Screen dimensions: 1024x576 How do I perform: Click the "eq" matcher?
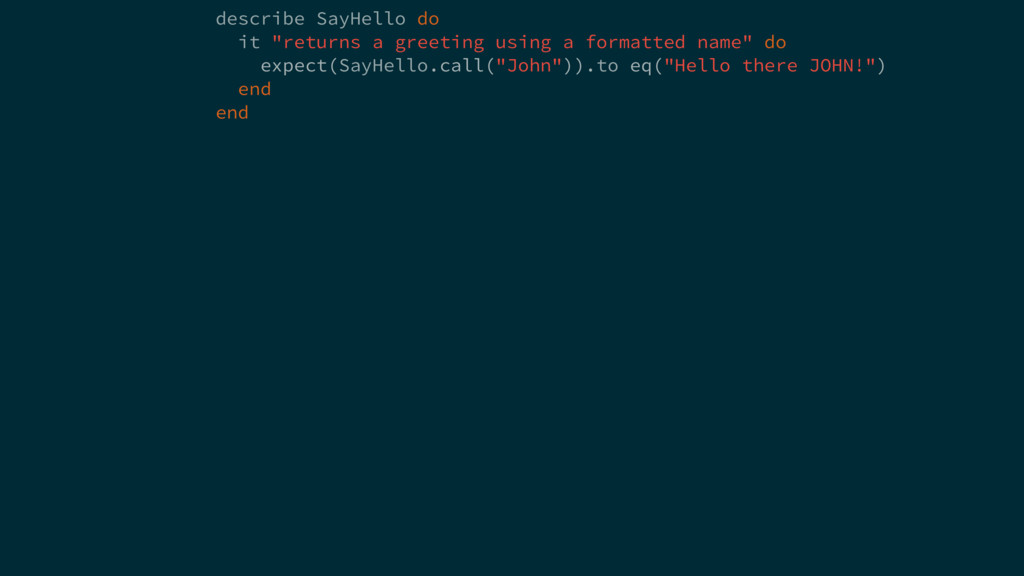[x=641, y=66]
